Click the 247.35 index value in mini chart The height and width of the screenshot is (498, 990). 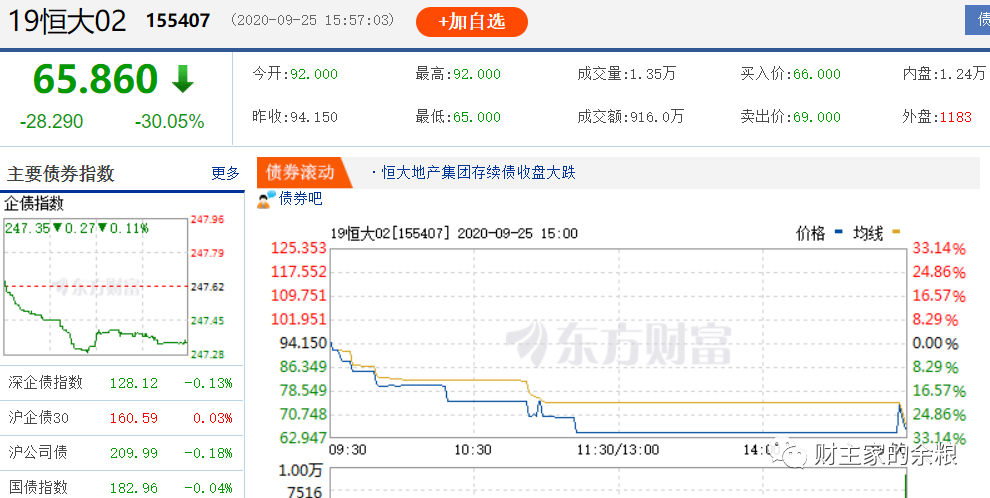click(x=27, y=228)
